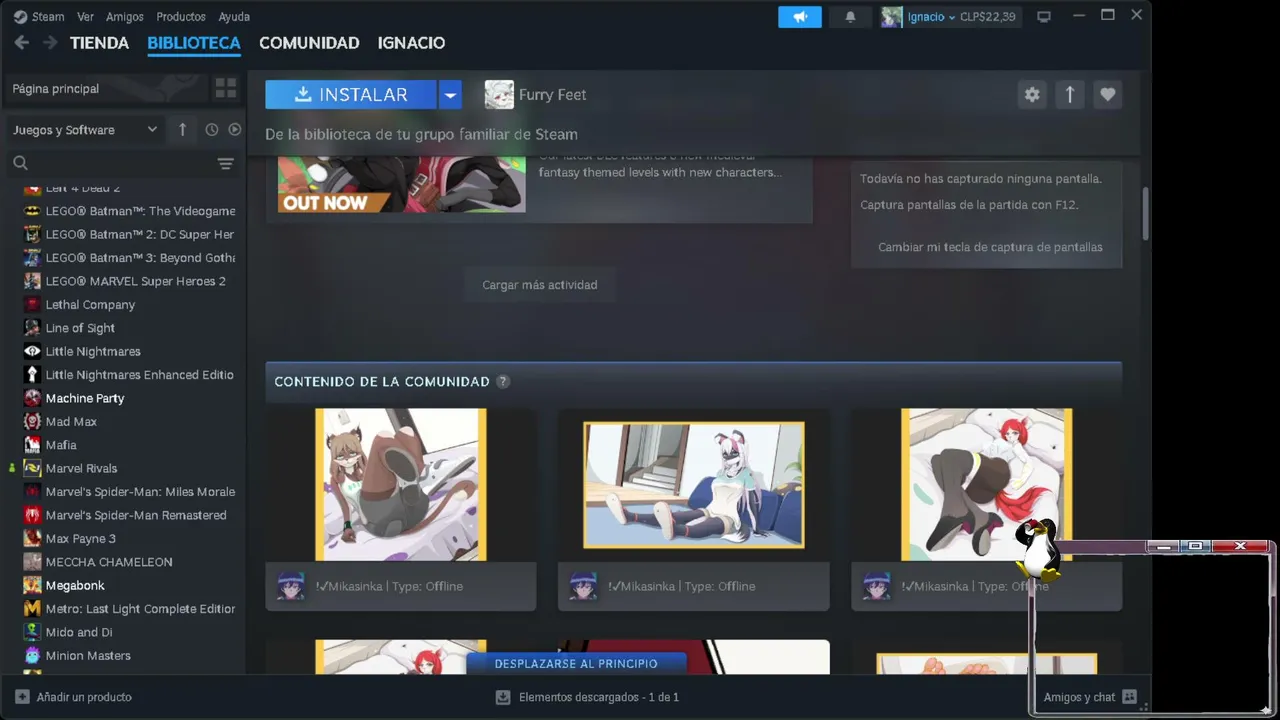Go back with the left arrow
The height and width of the screenshot is (720, 1280).
coord(22,43)
